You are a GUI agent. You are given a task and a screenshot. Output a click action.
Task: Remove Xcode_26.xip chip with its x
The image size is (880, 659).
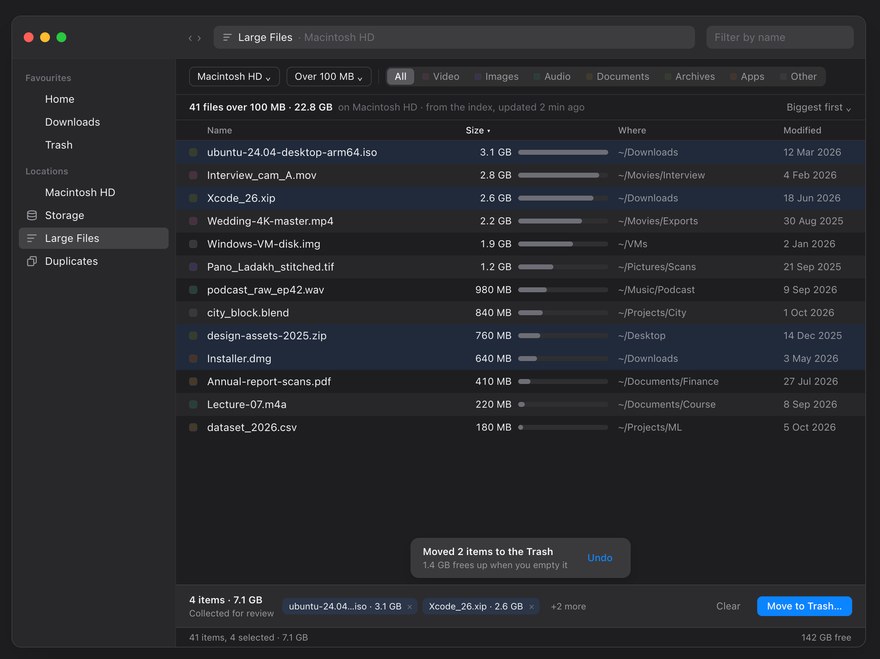[x=531, y=606]
